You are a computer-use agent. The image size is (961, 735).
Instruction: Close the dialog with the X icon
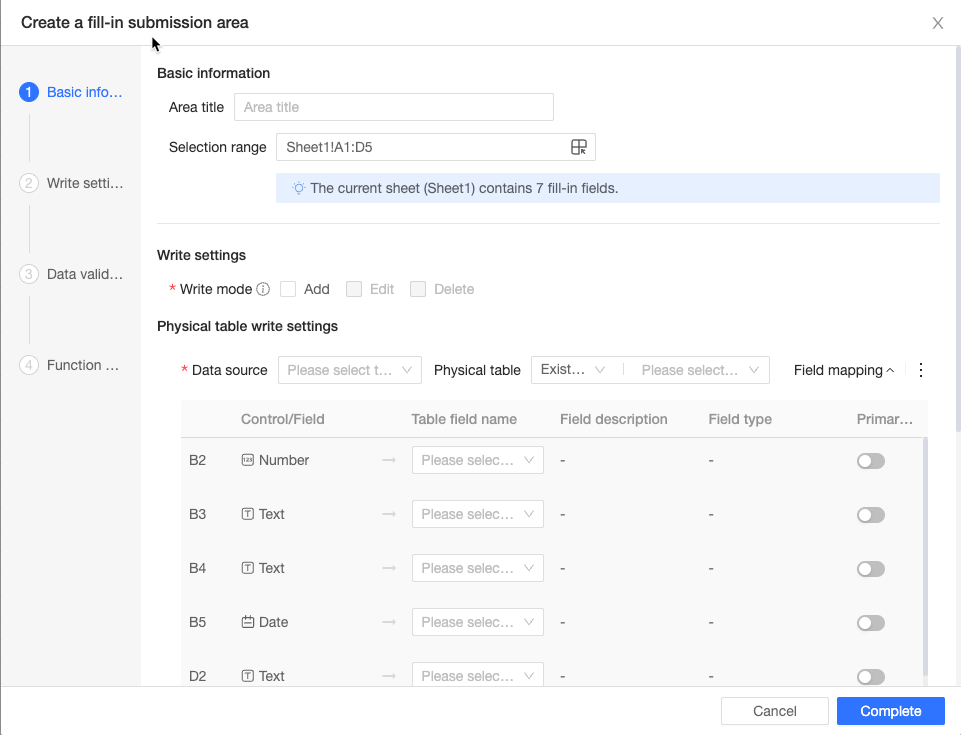(x=937, y=23)
